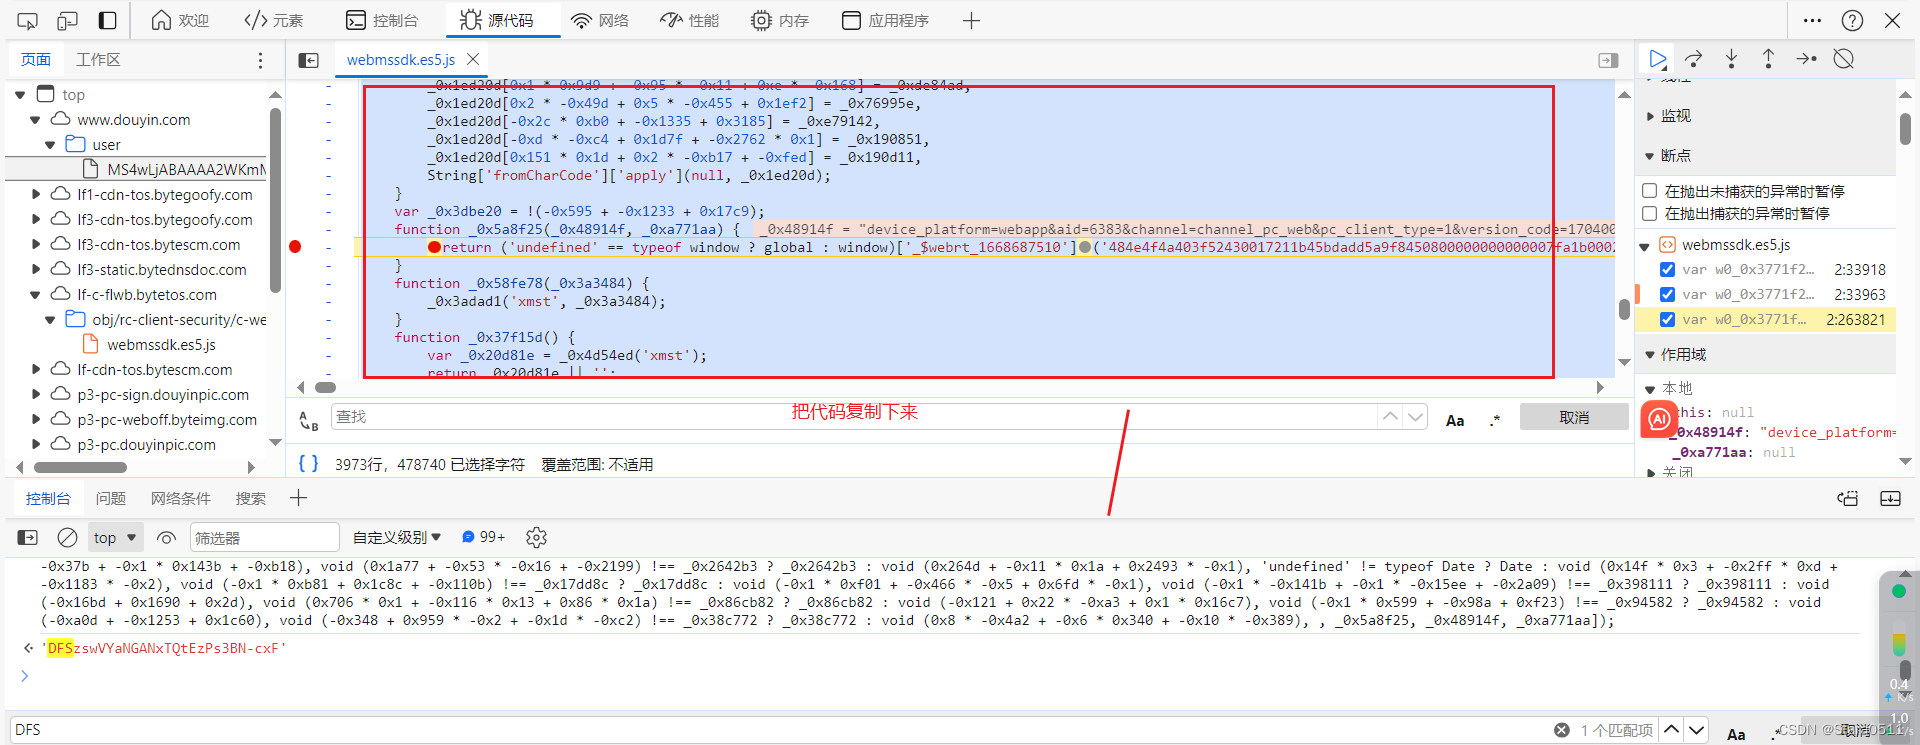Viewport: 1920px width, 745px height.
Task: Open the 性能 performance tab
Action: point(690,20)
